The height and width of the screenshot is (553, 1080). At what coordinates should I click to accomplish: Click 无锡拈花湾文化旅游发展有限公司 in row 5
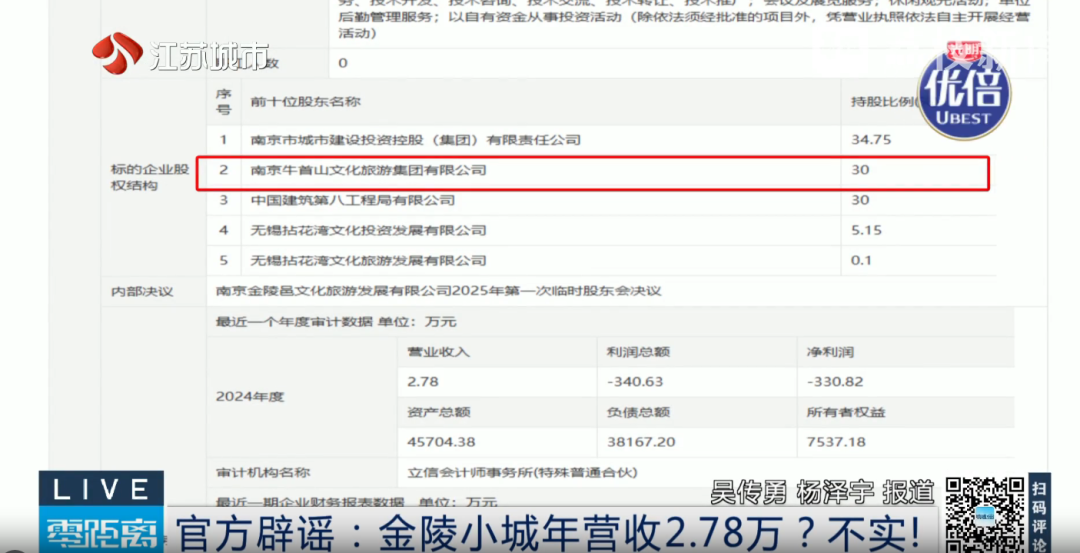point(368,261)
